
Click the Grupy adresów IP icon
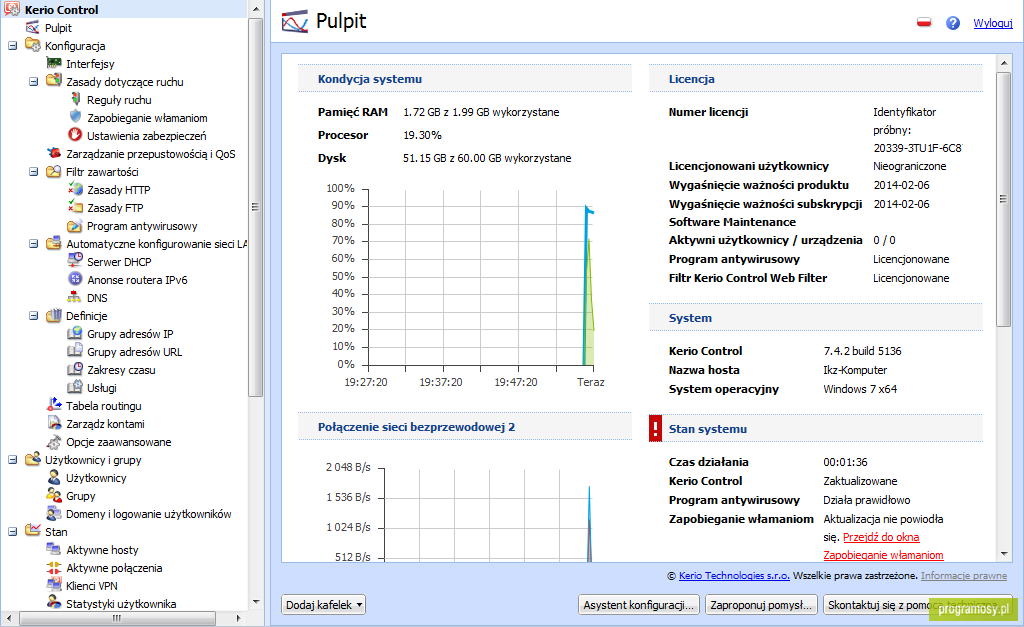pos(75,333)
